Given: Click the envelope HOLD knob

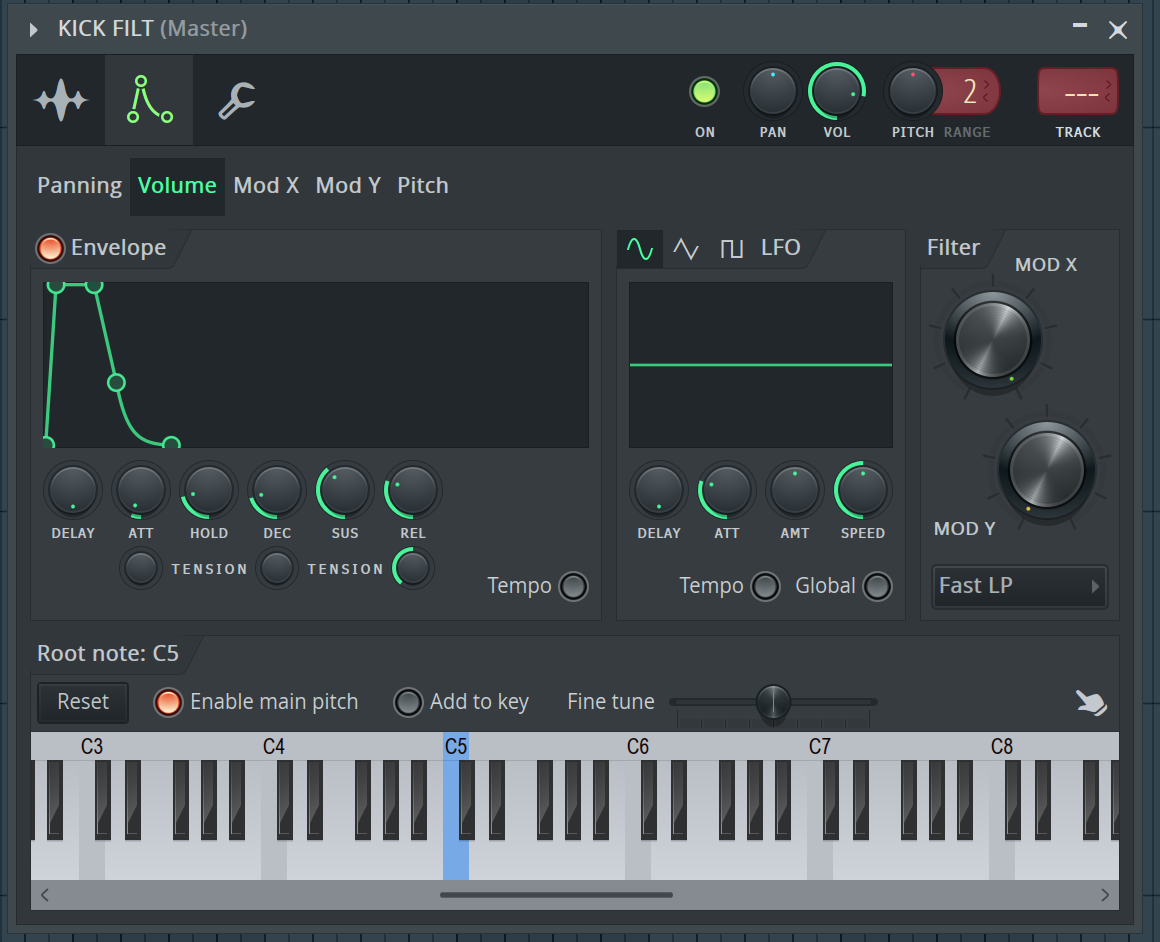Looking at the screenshot, I should tap(209, 490).
